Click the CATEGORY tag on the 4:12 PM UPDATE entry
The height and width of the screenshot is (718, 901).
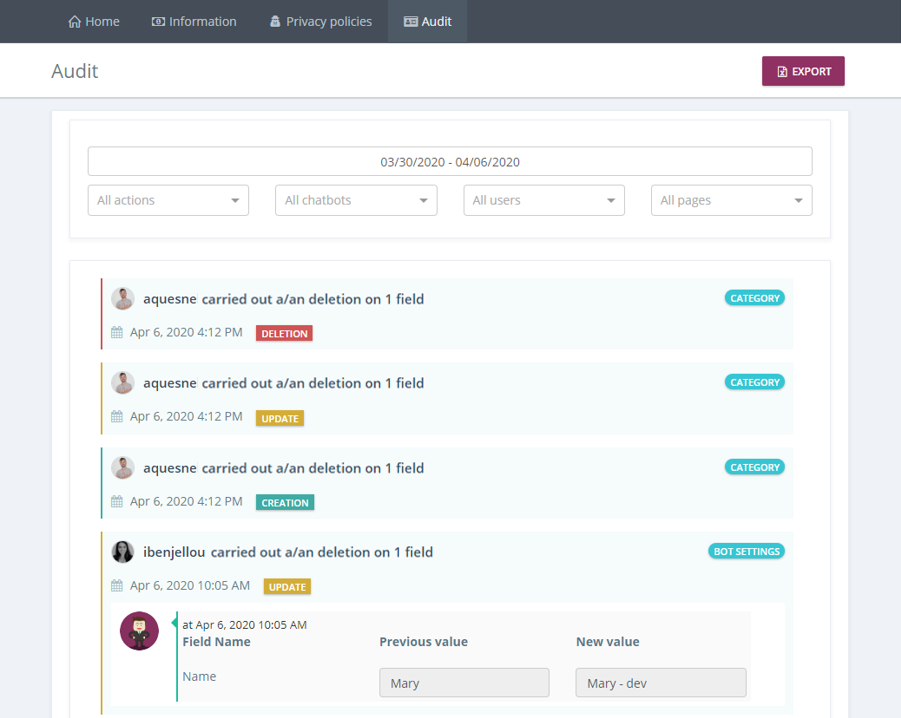(x=754, y=382)
